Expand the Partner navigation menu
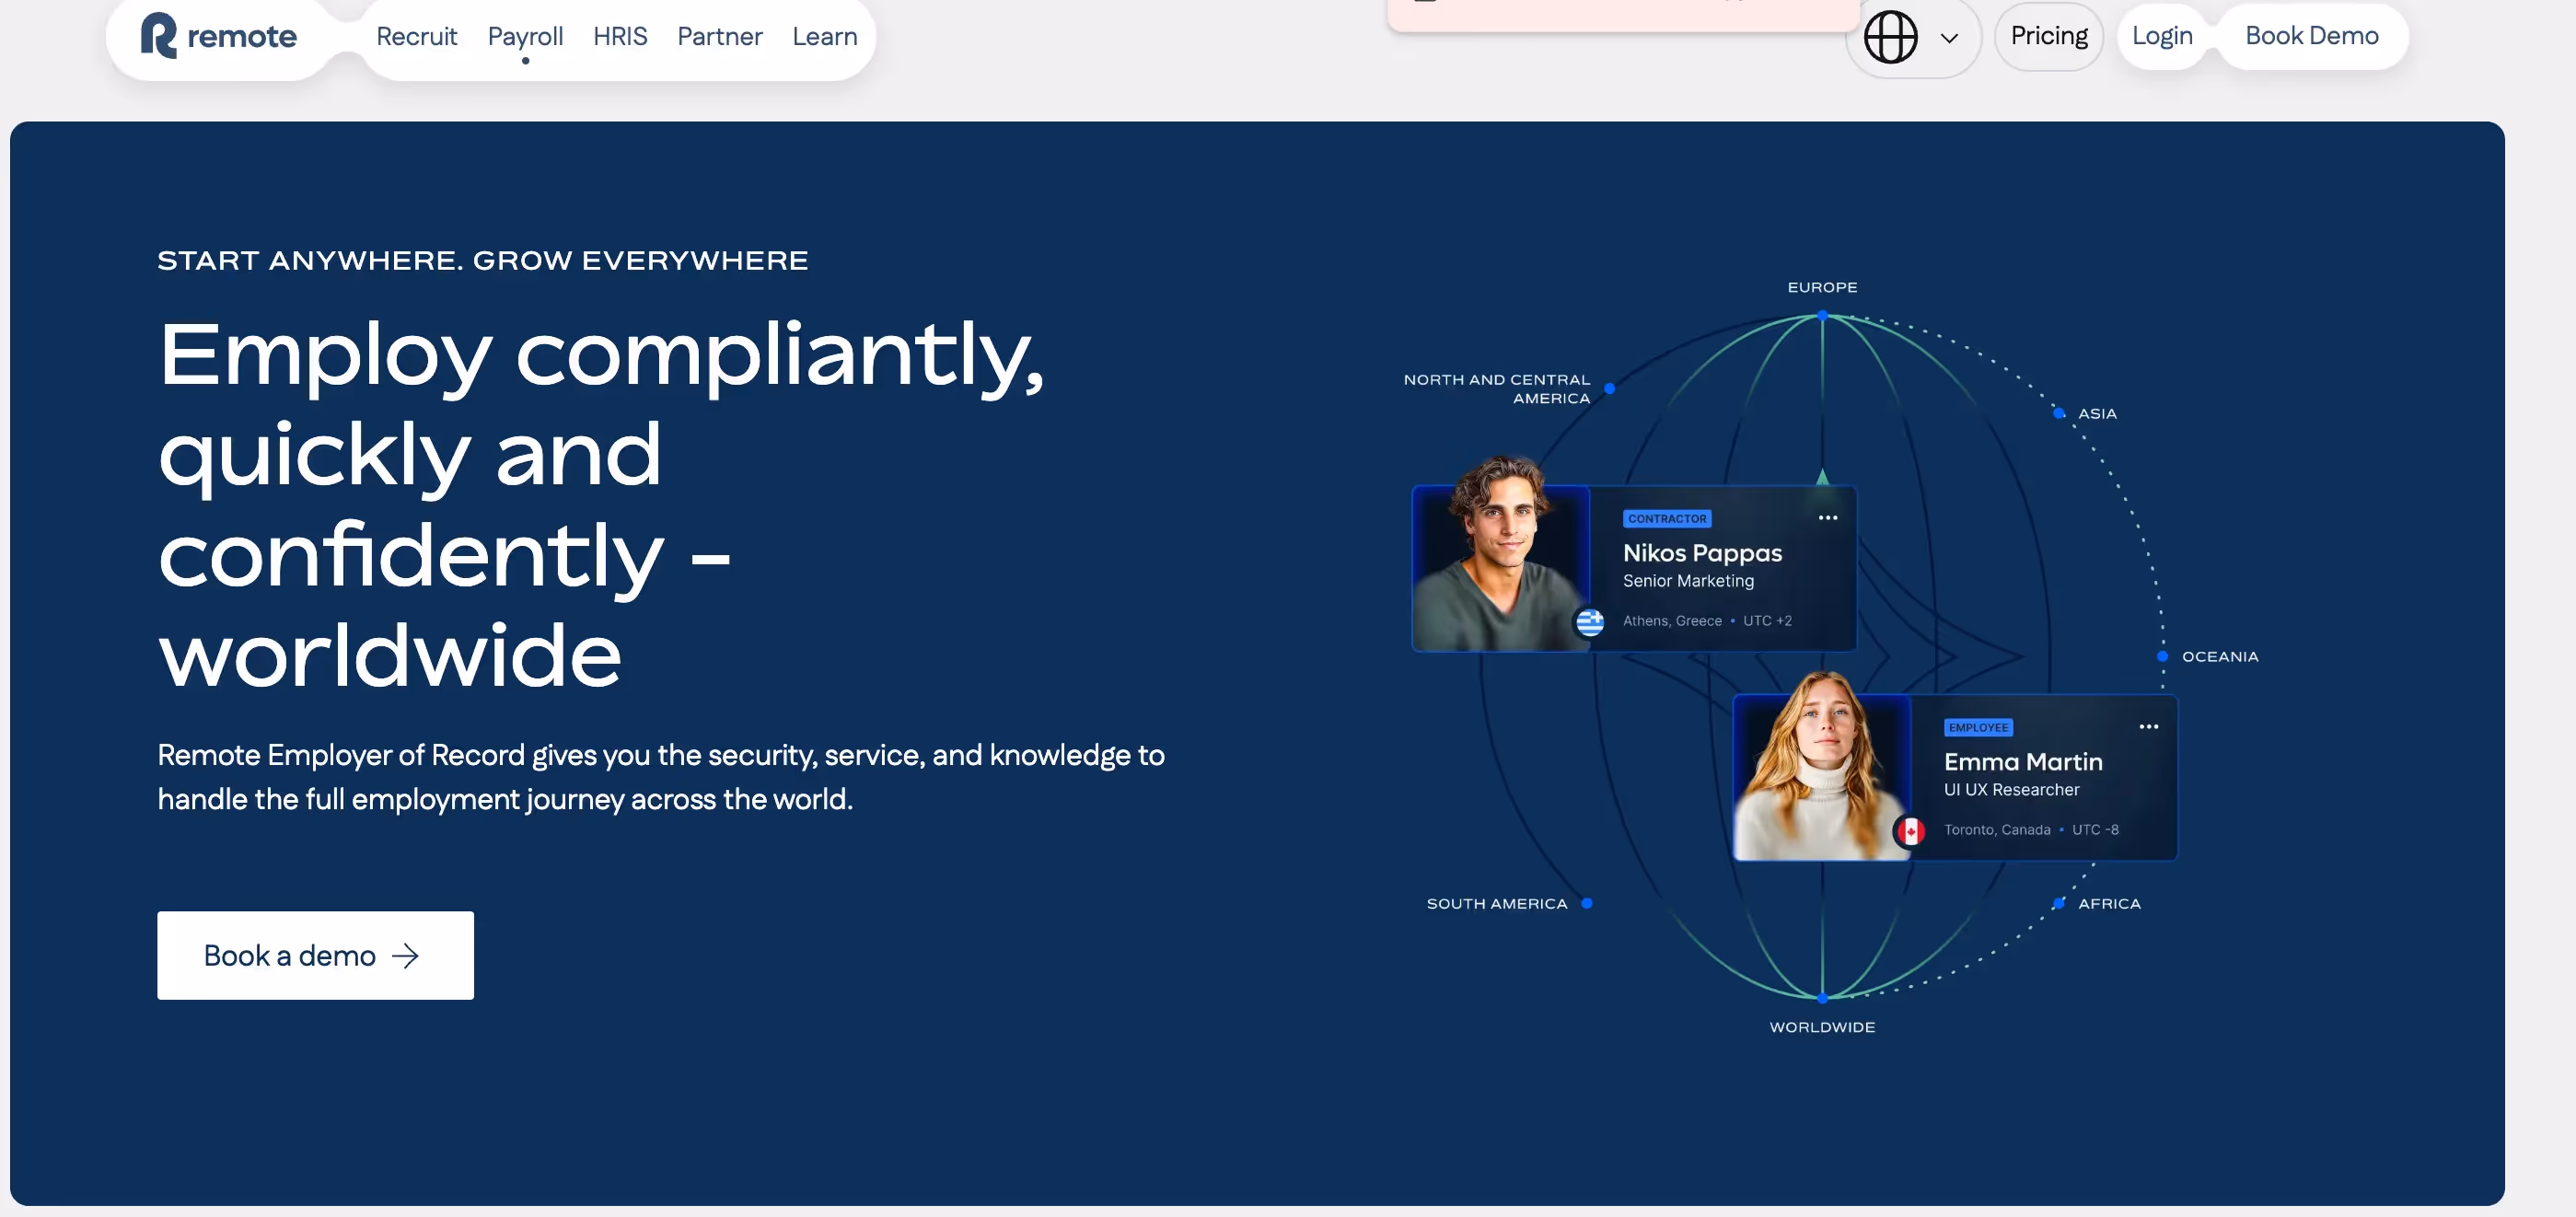 coord(719,37)
